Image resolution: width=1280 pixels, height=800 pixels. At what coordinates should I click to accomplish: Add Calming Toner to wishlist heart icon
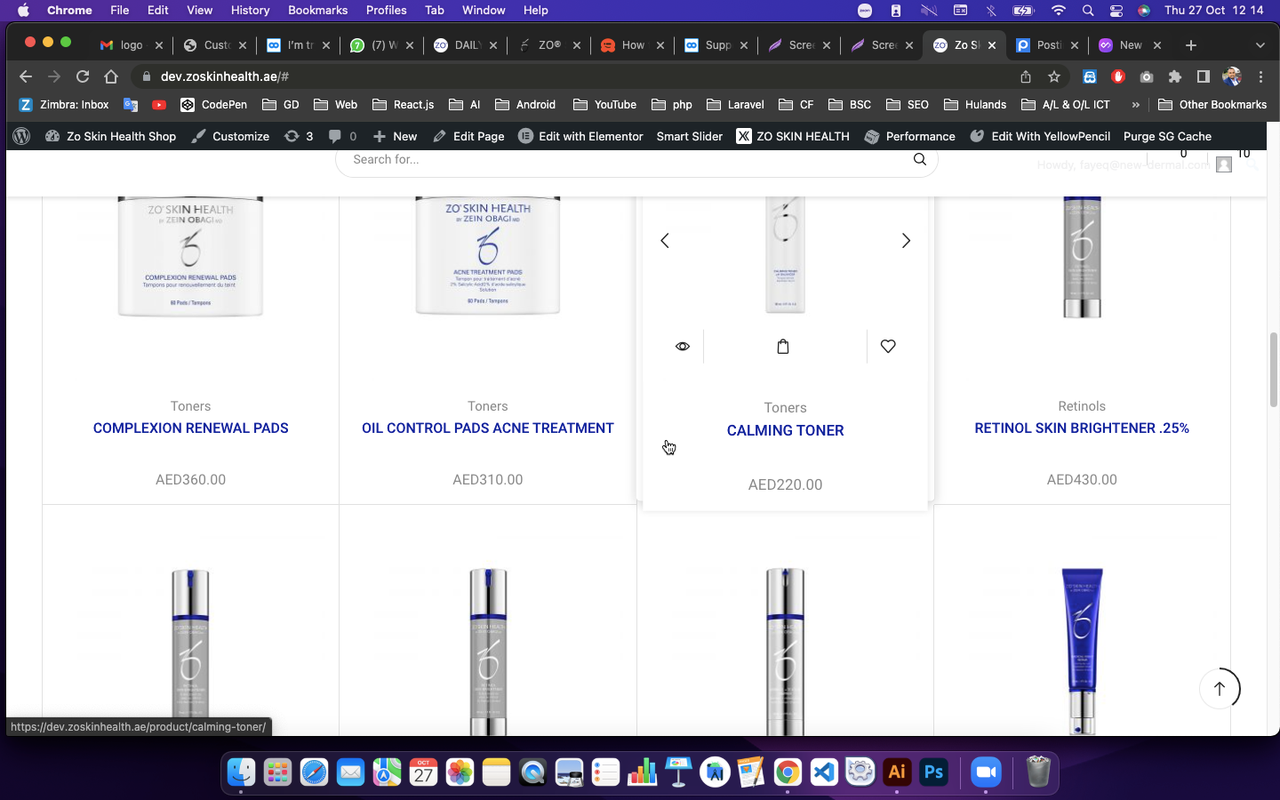click(x=888, y=346)
